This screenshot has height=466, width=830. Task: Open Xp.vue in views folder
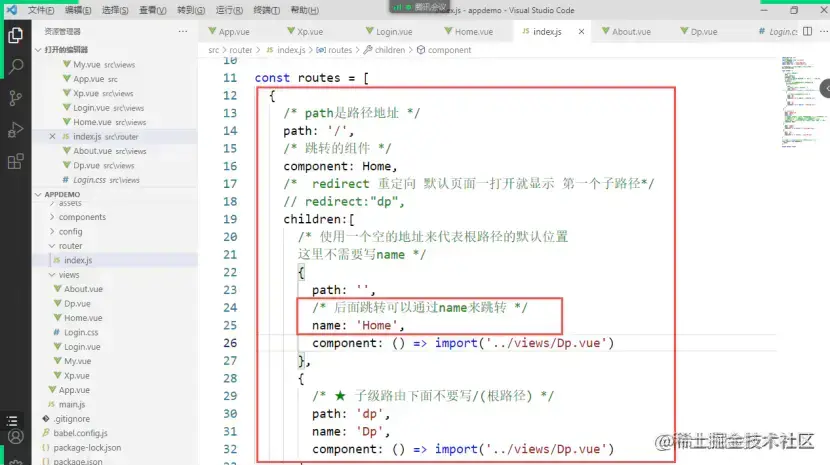[x=76, y=375]
